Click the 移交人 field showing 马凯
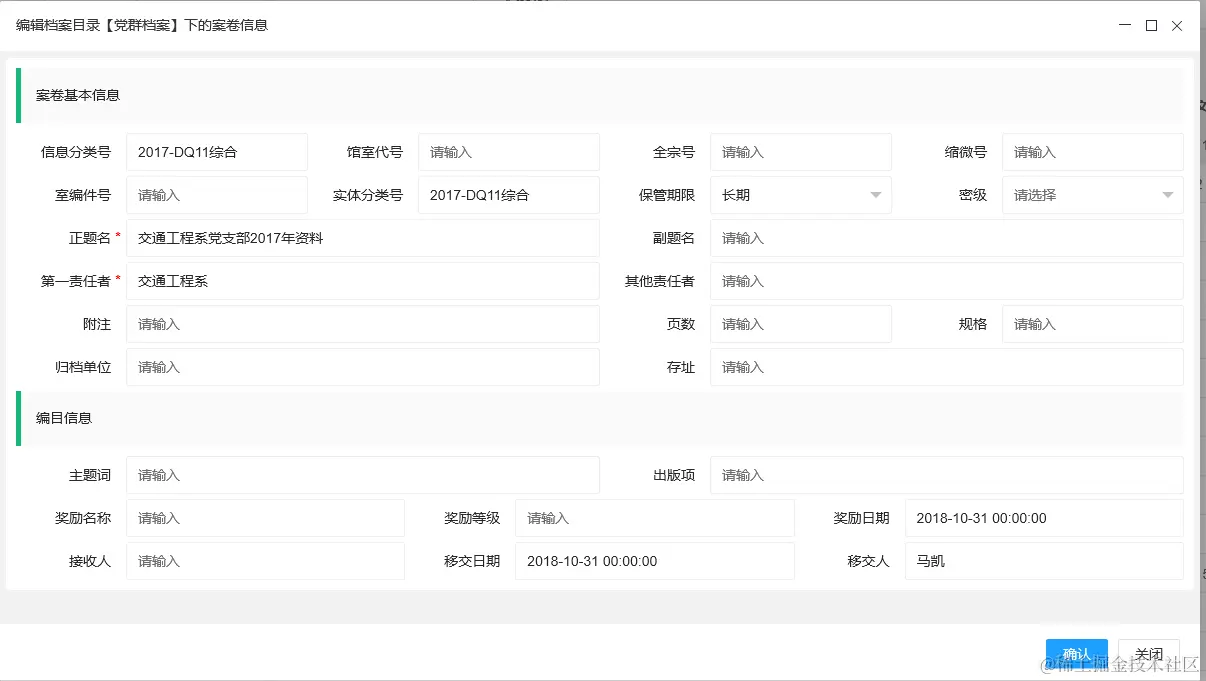The height and width of the screenshot is (681, 1206). click(1043, 561)
